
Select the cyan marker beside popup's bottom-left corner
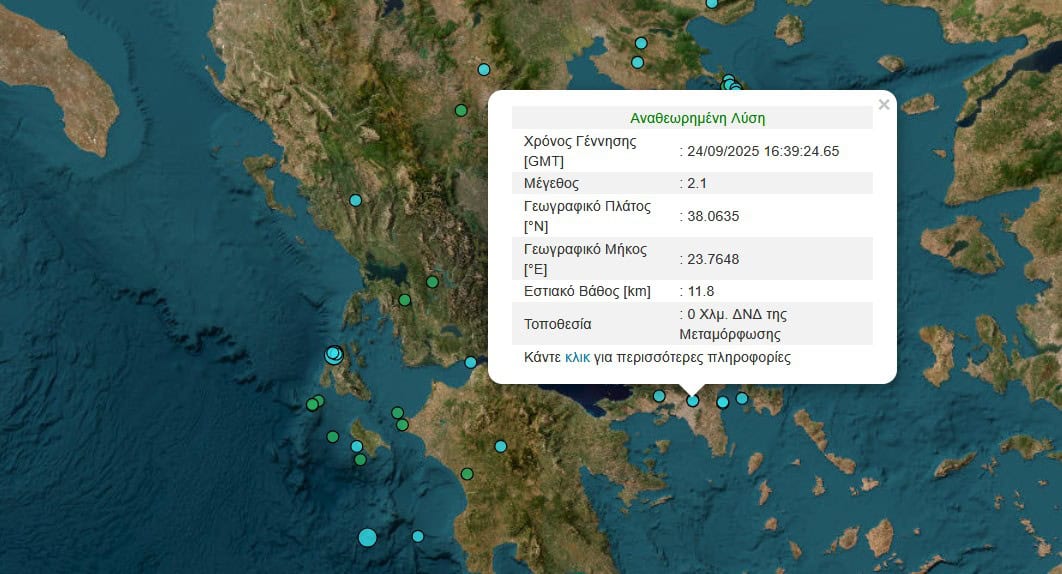[x=471, y=362]
